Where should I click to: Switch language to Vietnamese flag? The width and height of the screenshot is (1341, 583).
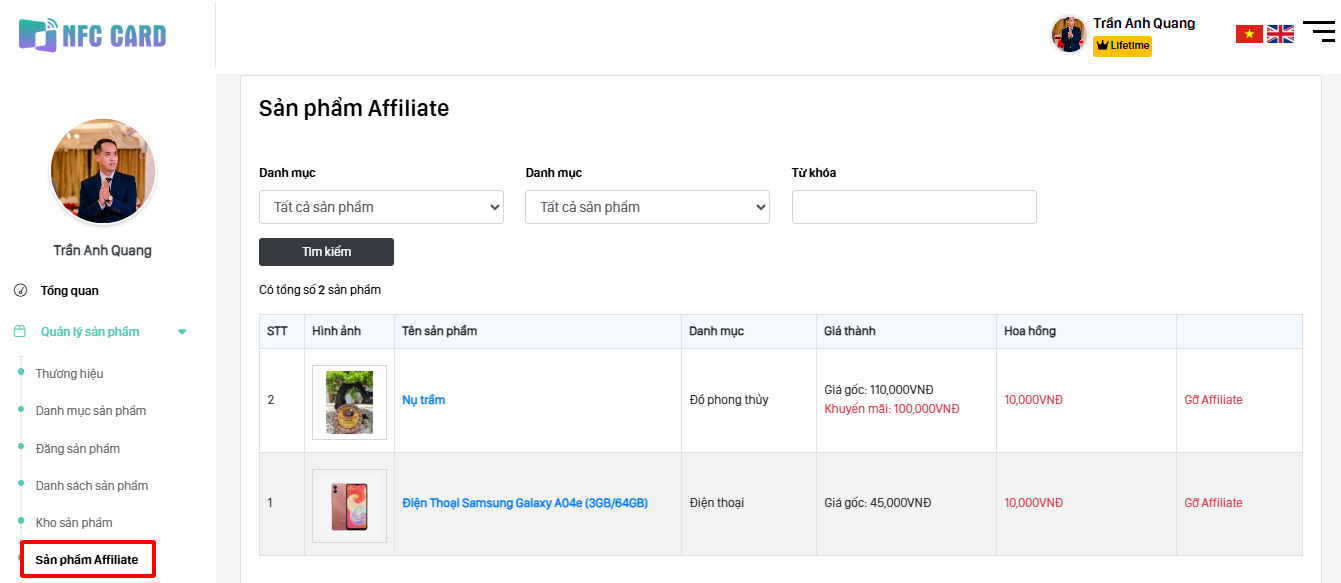click(x=1249, y=34)
